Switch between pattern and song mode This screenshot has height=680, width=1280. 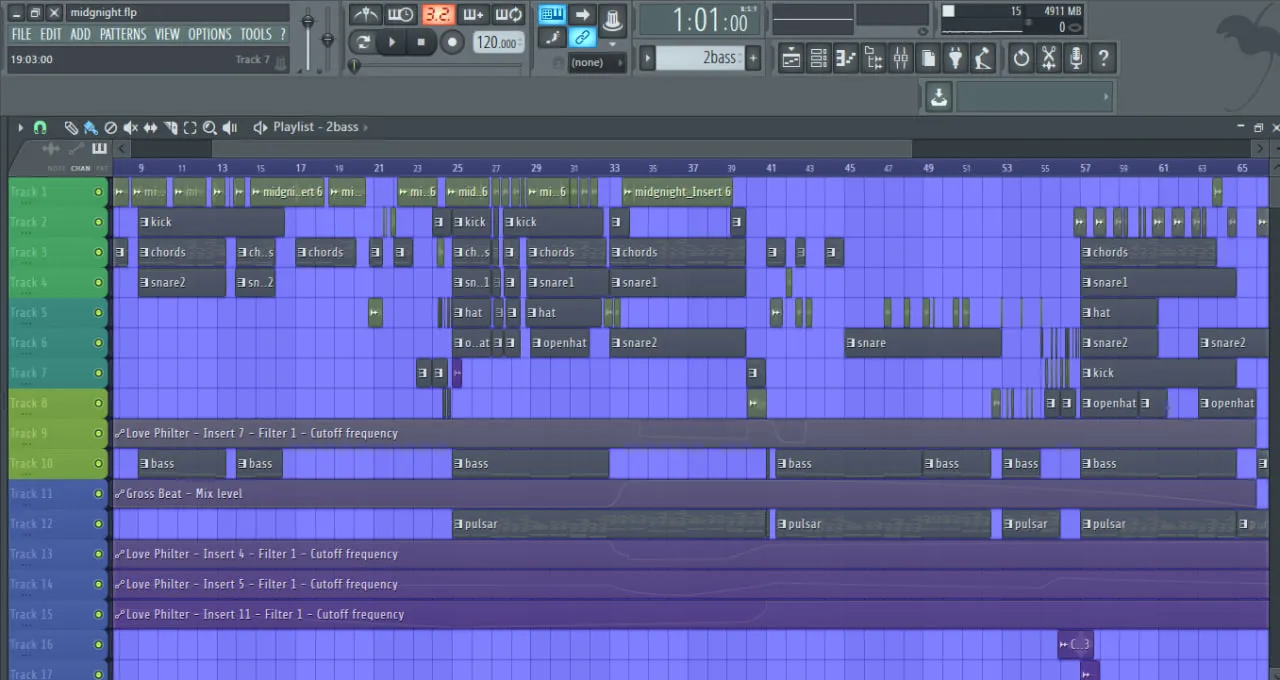363,42
